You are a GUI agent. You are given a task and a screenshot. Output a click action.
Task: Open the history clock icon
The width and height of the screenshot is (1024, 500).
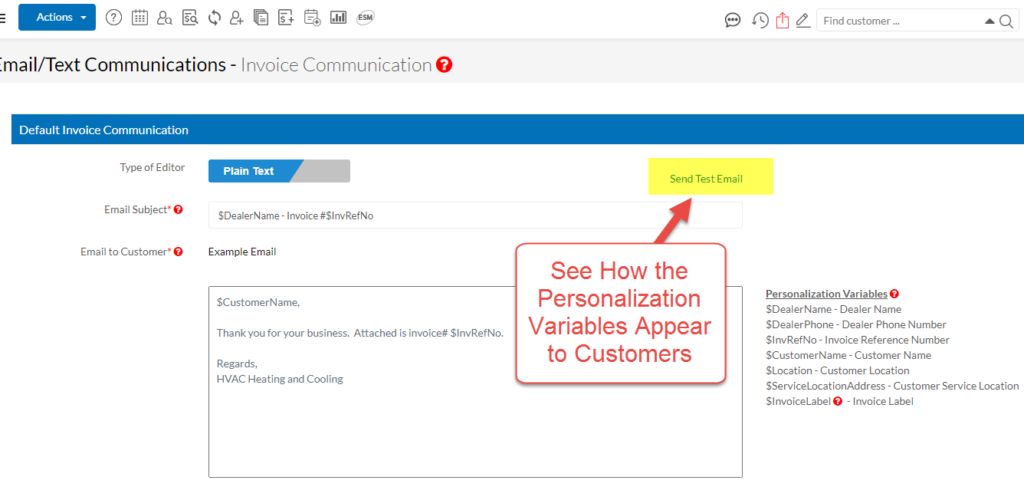coord(760,21)
